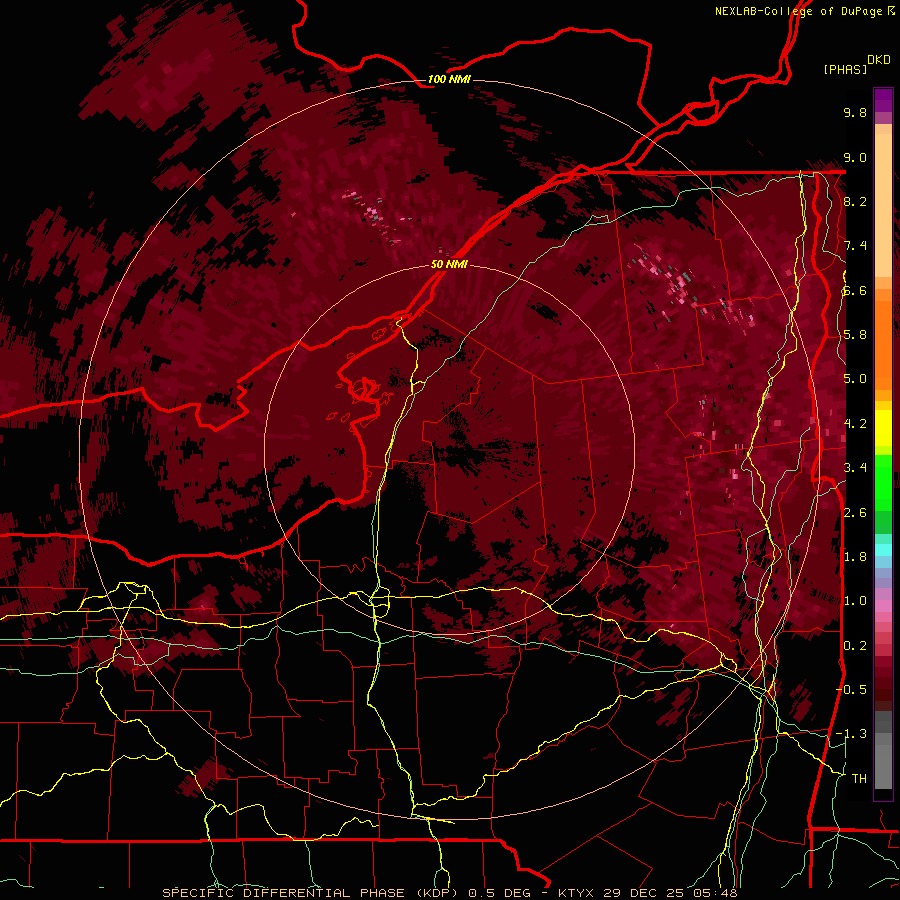This screenshot has height=900, width=900.
Task: Click the 4.2 value on the color scale
Action: tap(855, 424)
